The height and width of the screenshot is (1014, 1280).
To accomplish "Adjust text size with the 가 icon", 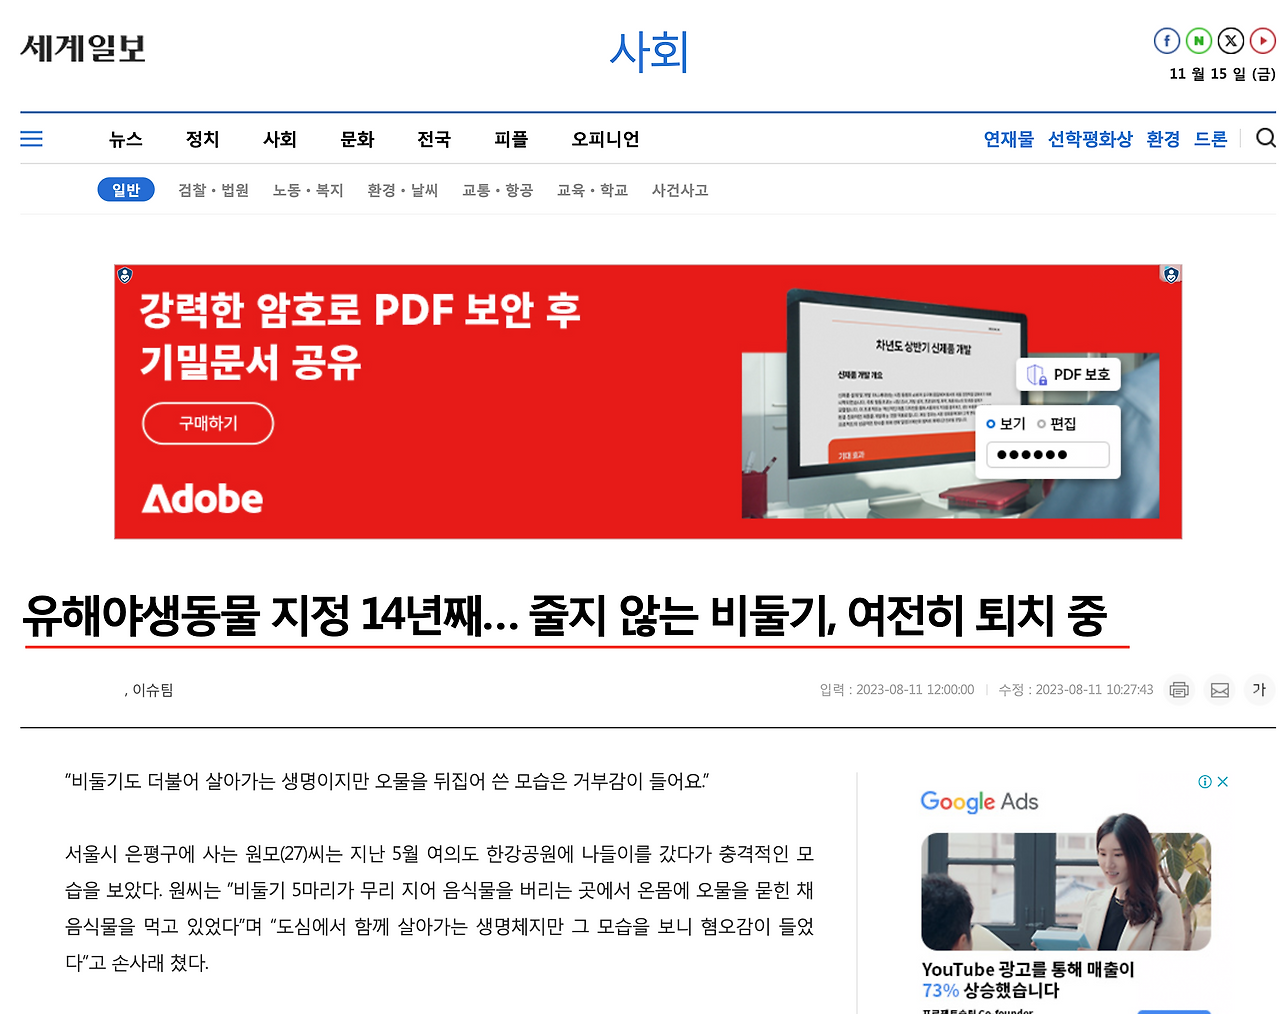I will point(1259,689).
